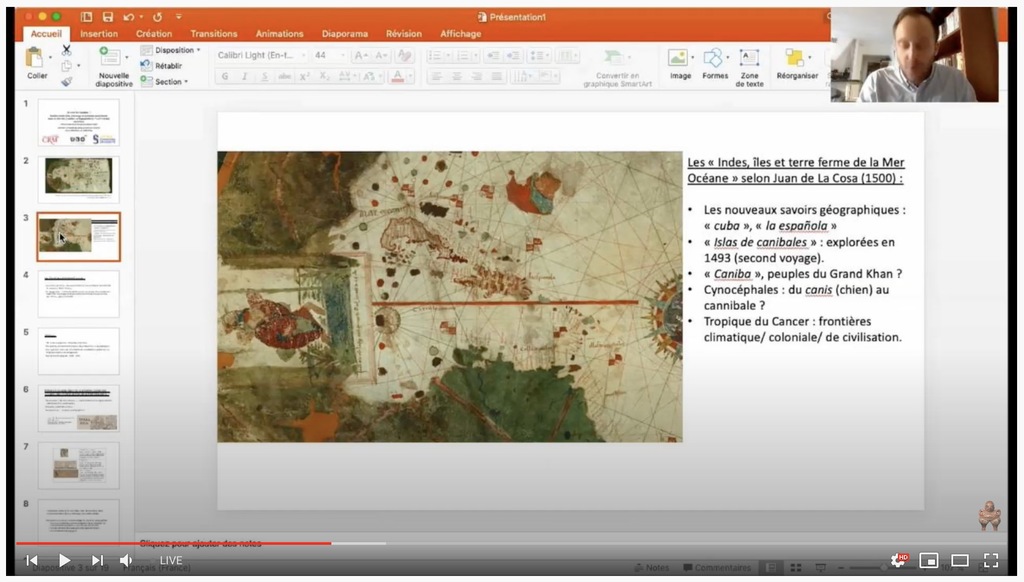Click the red font color A swatch
Screen dimensions: 1024x582
coord(398,76)
